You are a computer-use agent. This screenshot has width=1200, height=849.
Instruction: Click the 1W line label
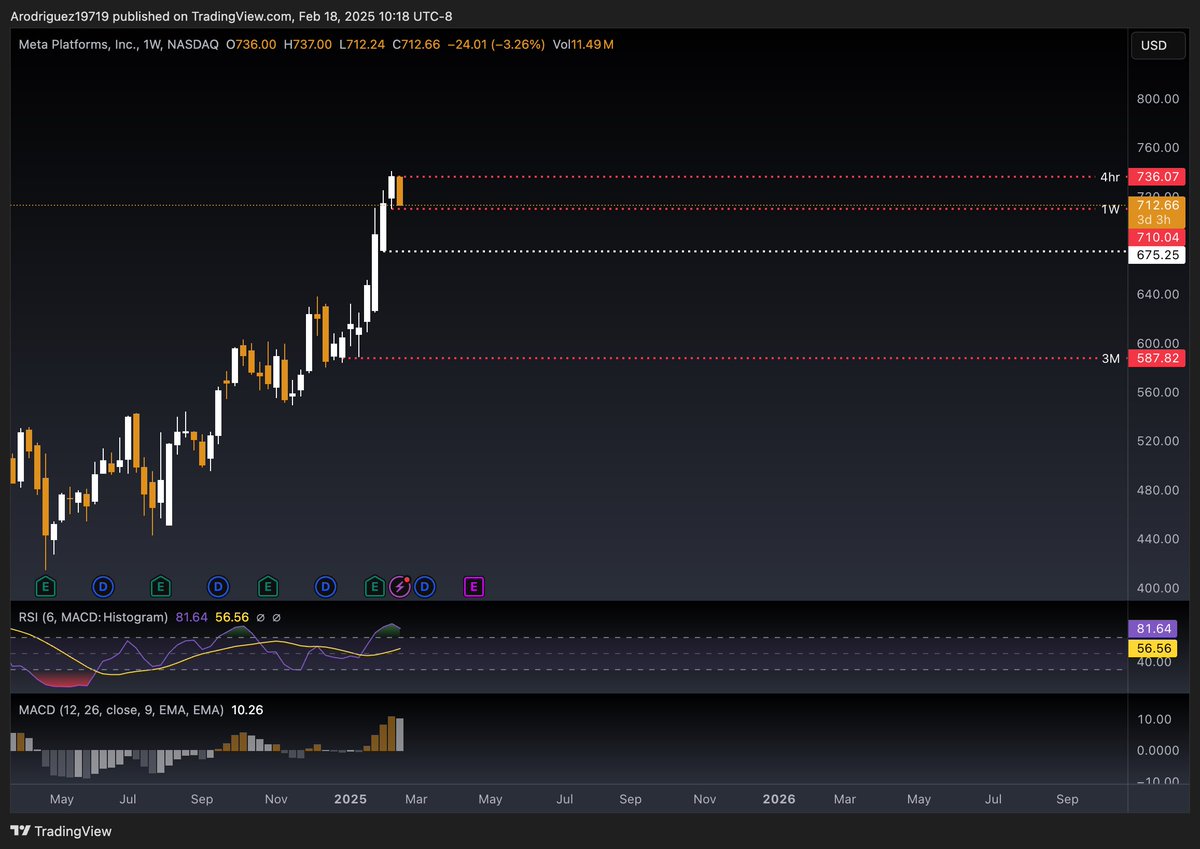[x=1111, y=209]
